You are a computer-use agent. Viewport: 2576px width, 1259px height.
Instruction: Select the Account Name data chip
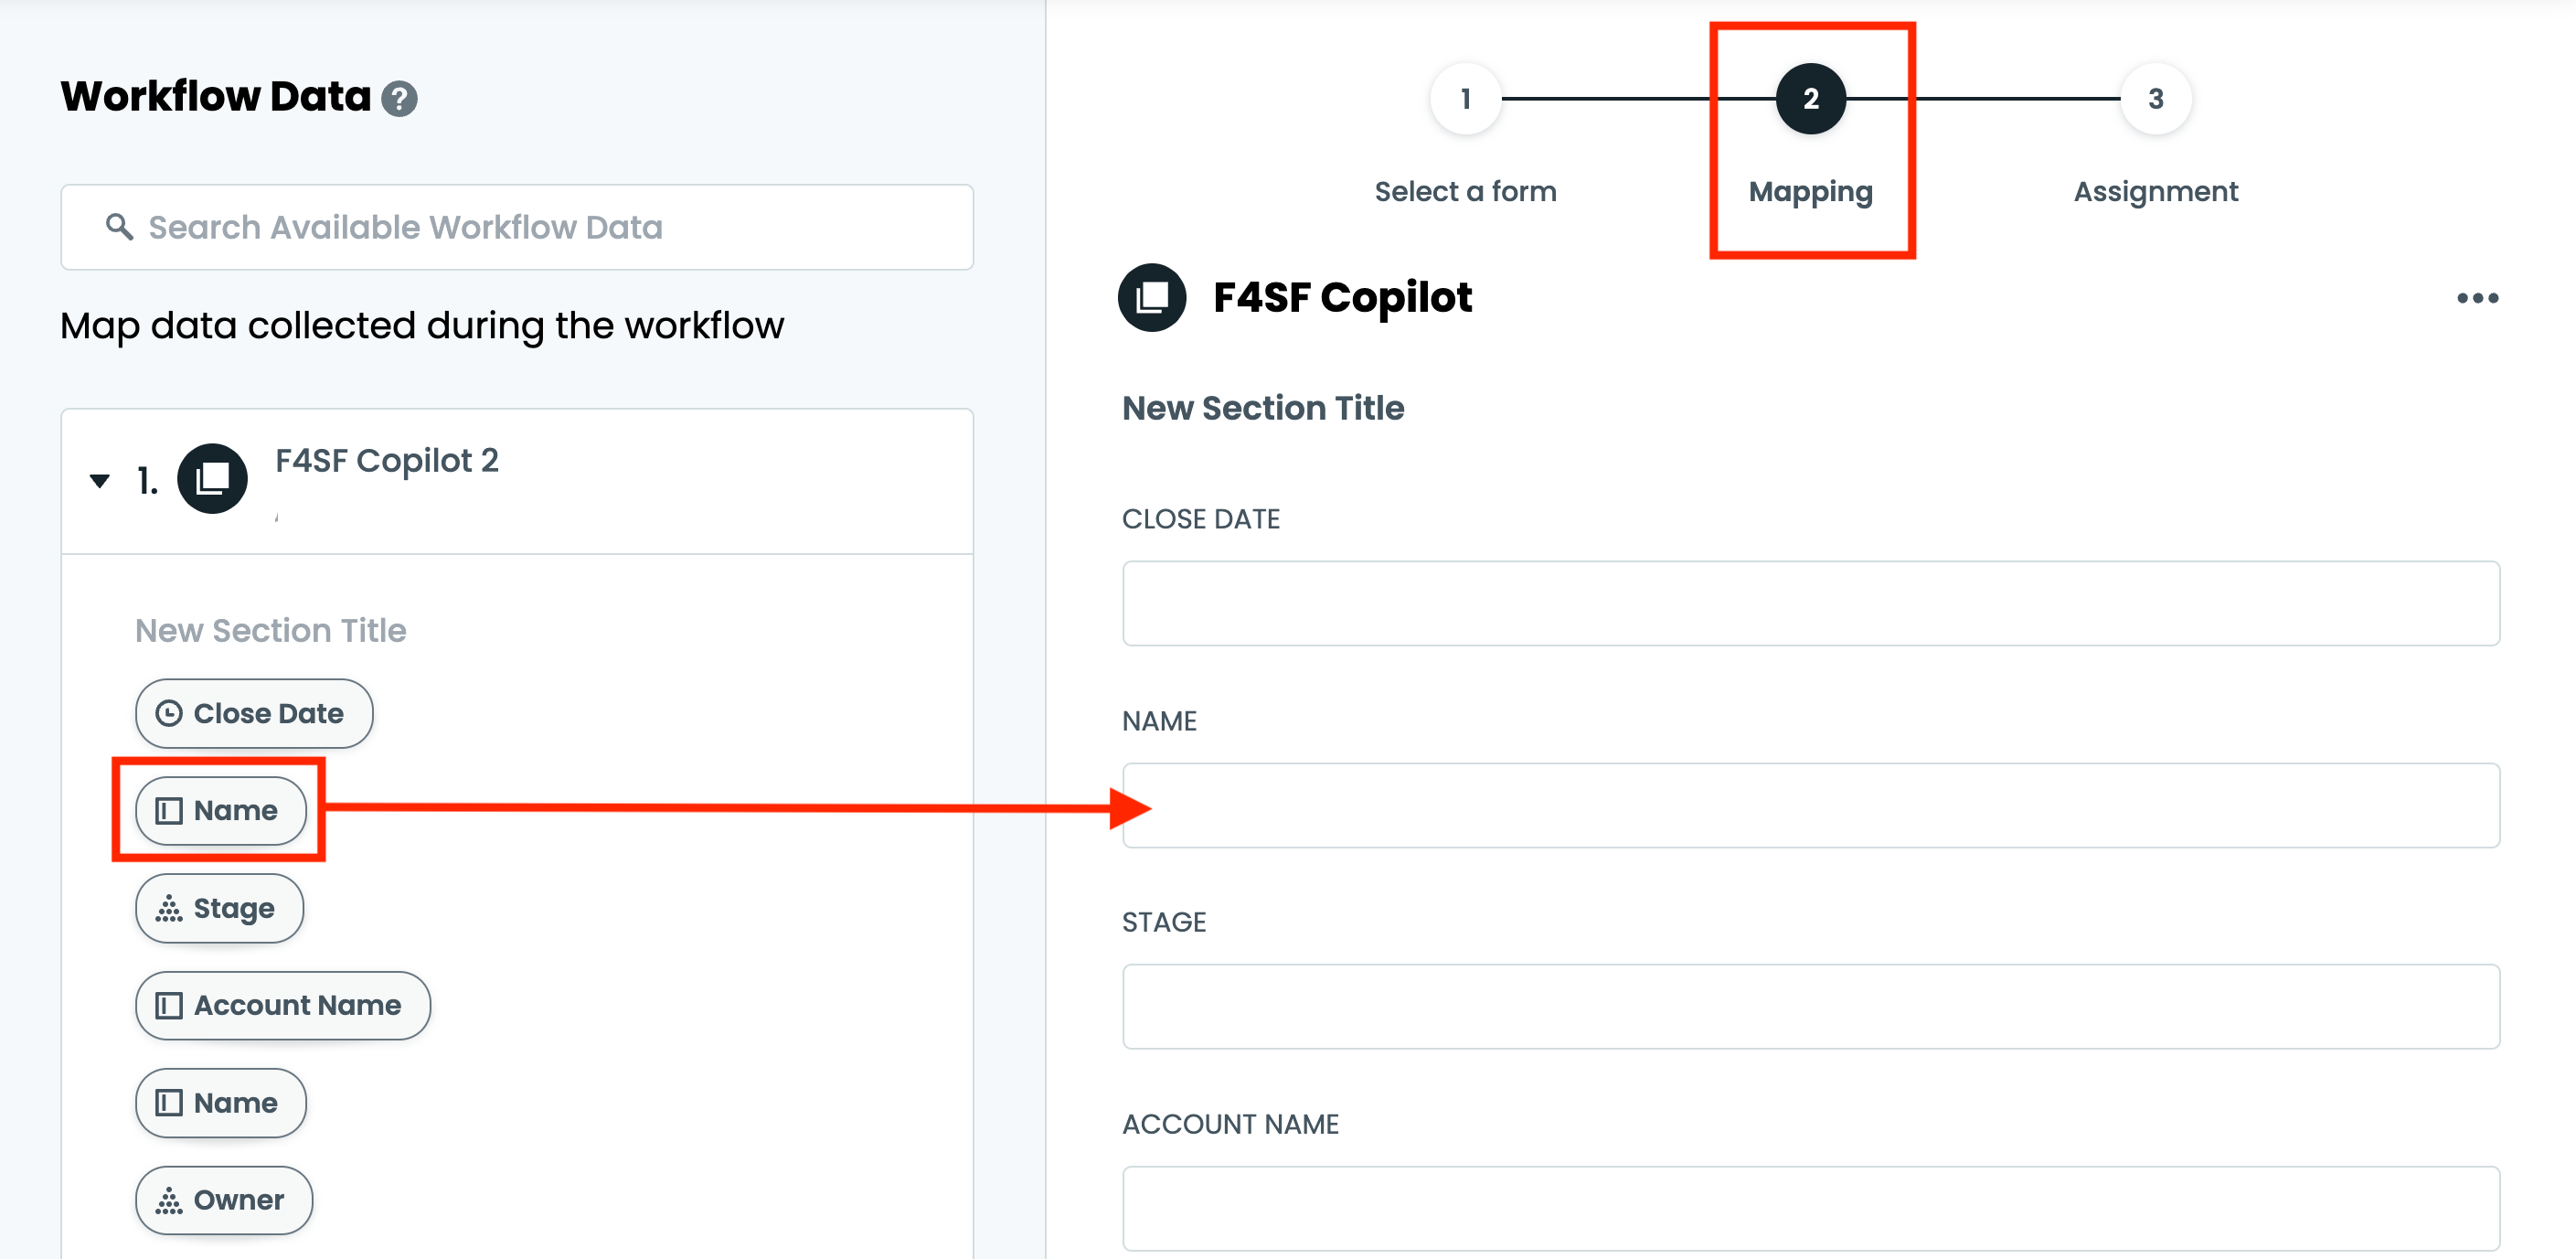pos(283,1005)
